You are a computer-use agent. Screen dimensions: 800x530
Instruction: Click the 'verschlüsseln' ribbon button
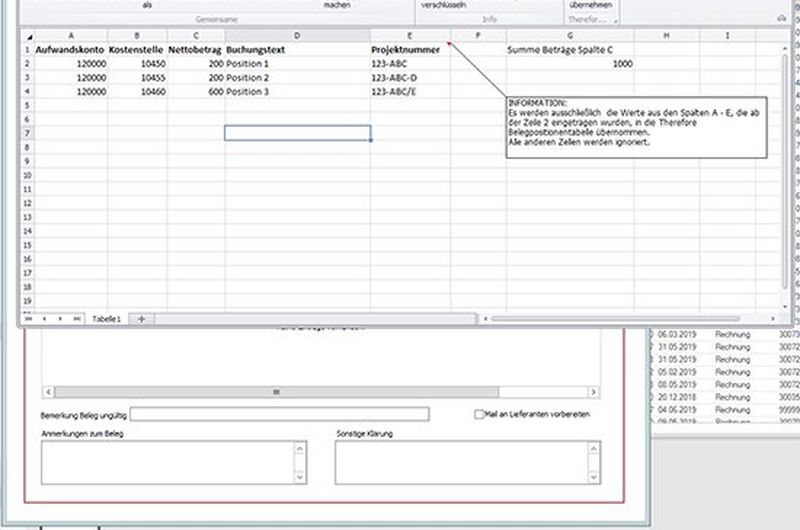pyautogui.click(x=443, y=5)
